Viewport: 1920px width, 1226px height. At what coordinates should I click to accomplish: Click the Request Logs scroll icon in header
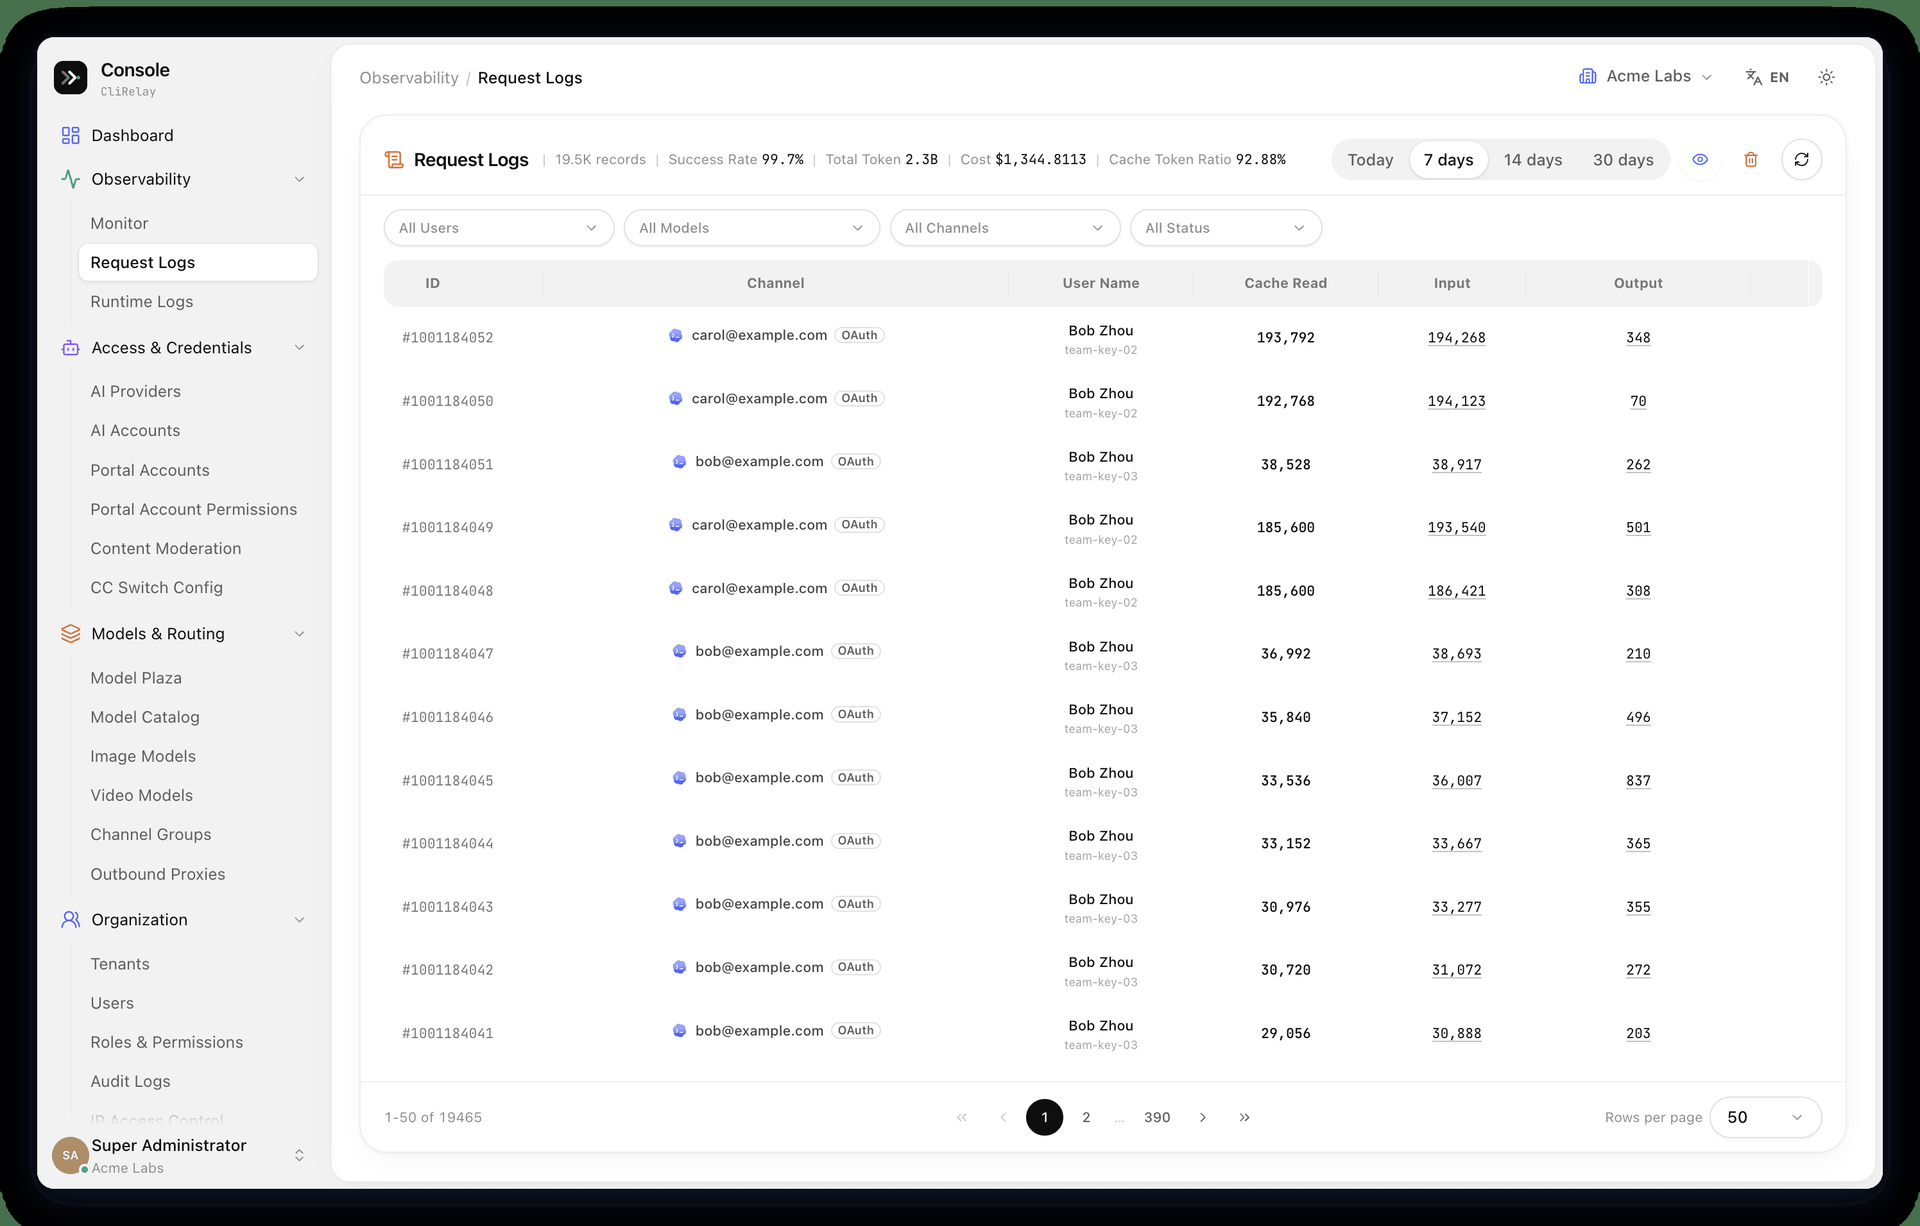coord(394,160)
